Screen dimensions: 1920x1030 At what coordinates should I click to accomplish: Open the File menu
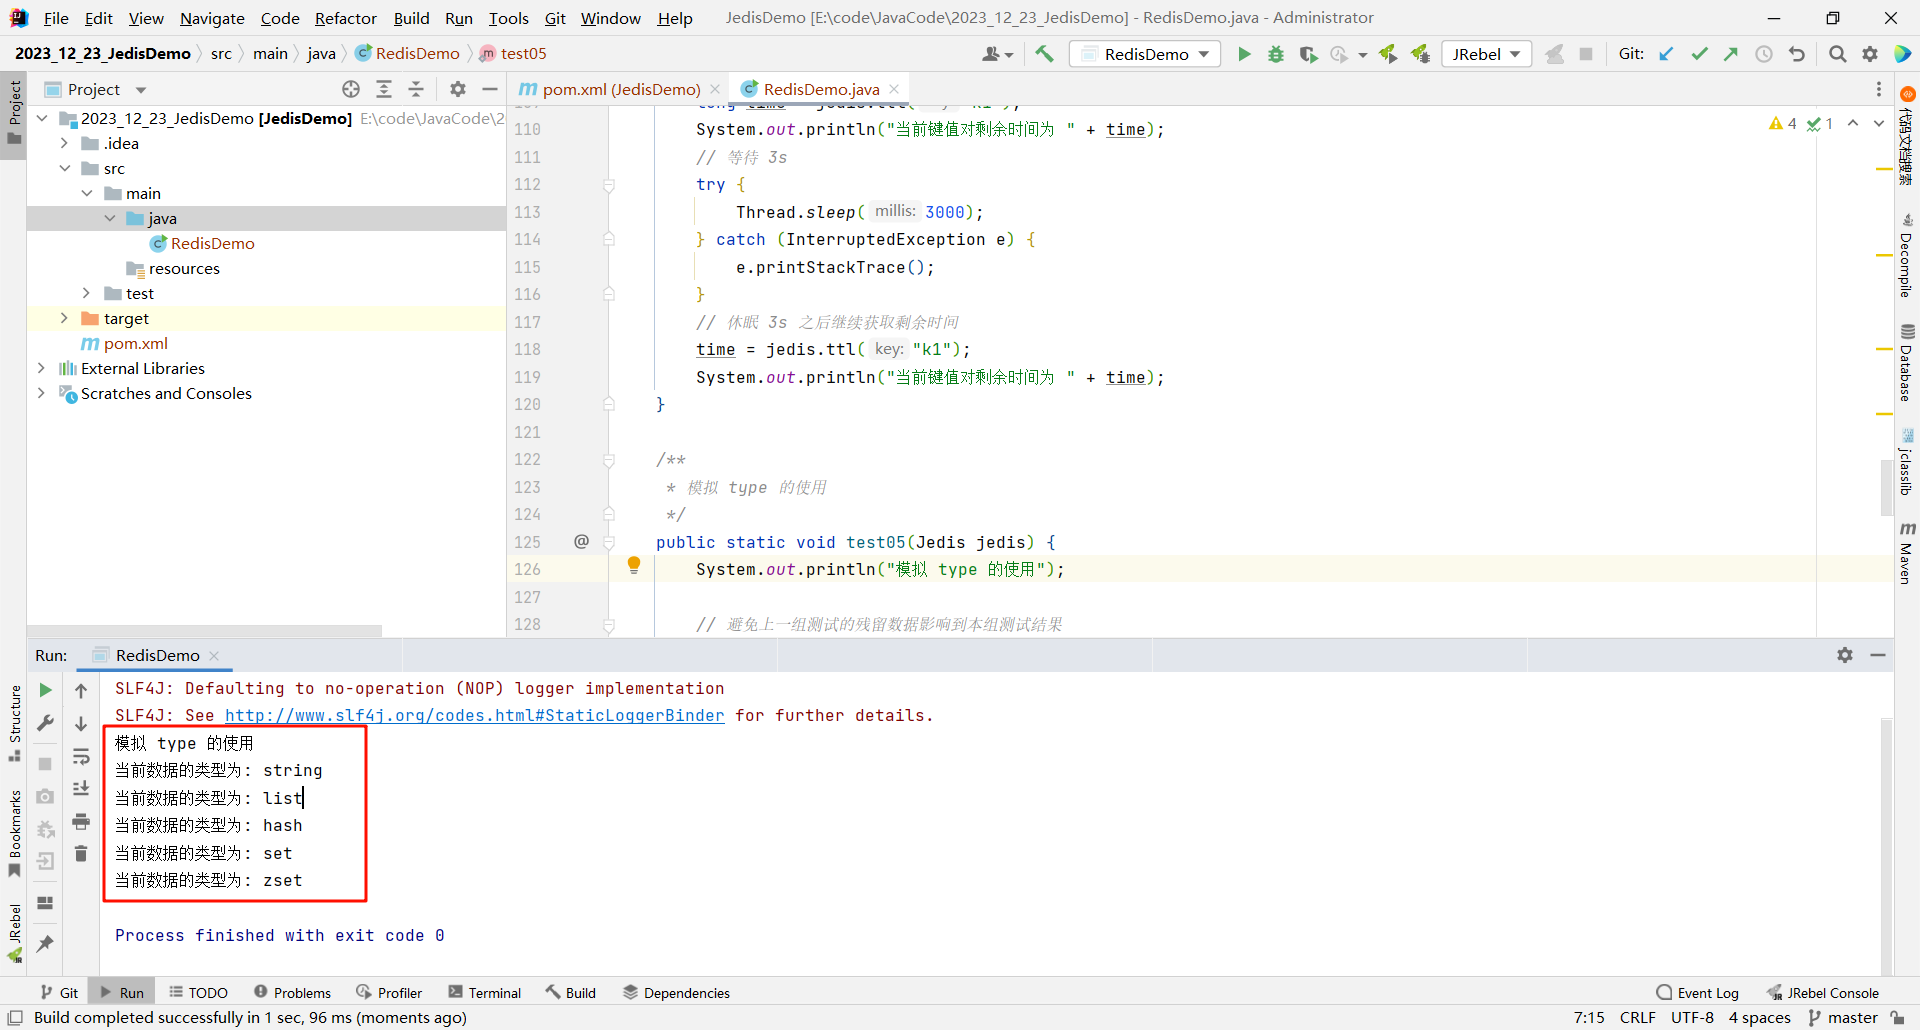click(x=56, y=18)
